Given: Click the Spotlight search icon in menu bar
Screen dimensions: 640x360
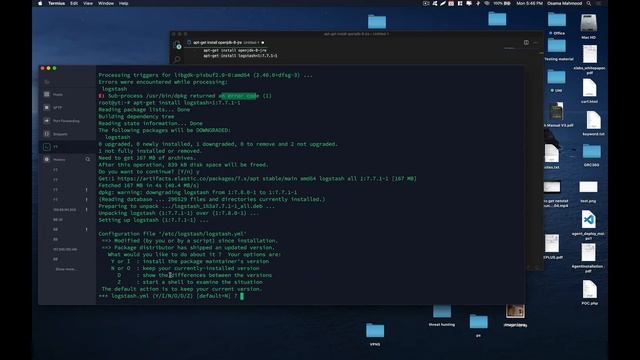Looking at the screenshot, I should 589,3.
